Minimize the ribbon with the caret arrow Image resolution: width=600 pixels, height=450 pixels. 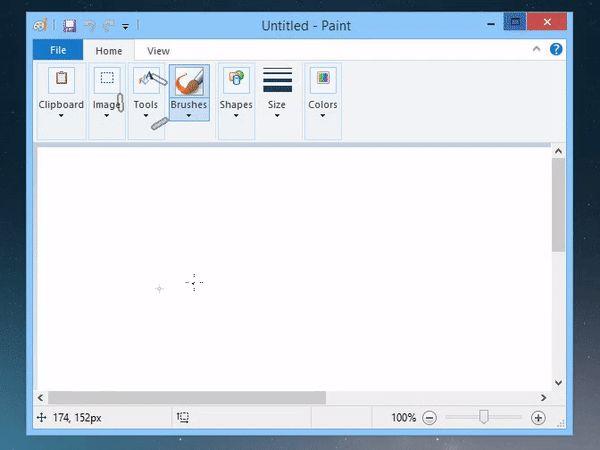pyautogui.click(x=536, y=49)
